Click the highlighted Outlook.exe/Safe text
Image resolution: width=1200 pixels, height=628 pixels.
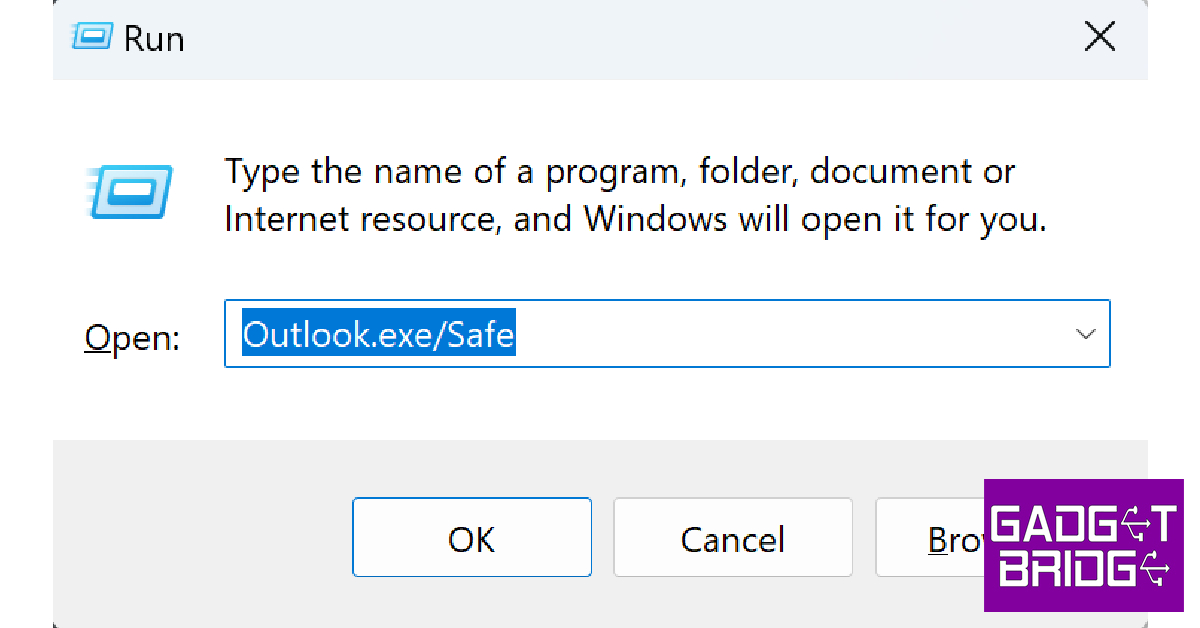click(x=379, y=334)
